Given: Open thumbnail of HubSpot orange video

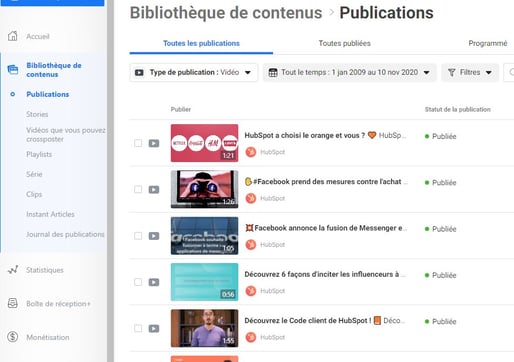Looking at the screenshot, I should 204,143.
